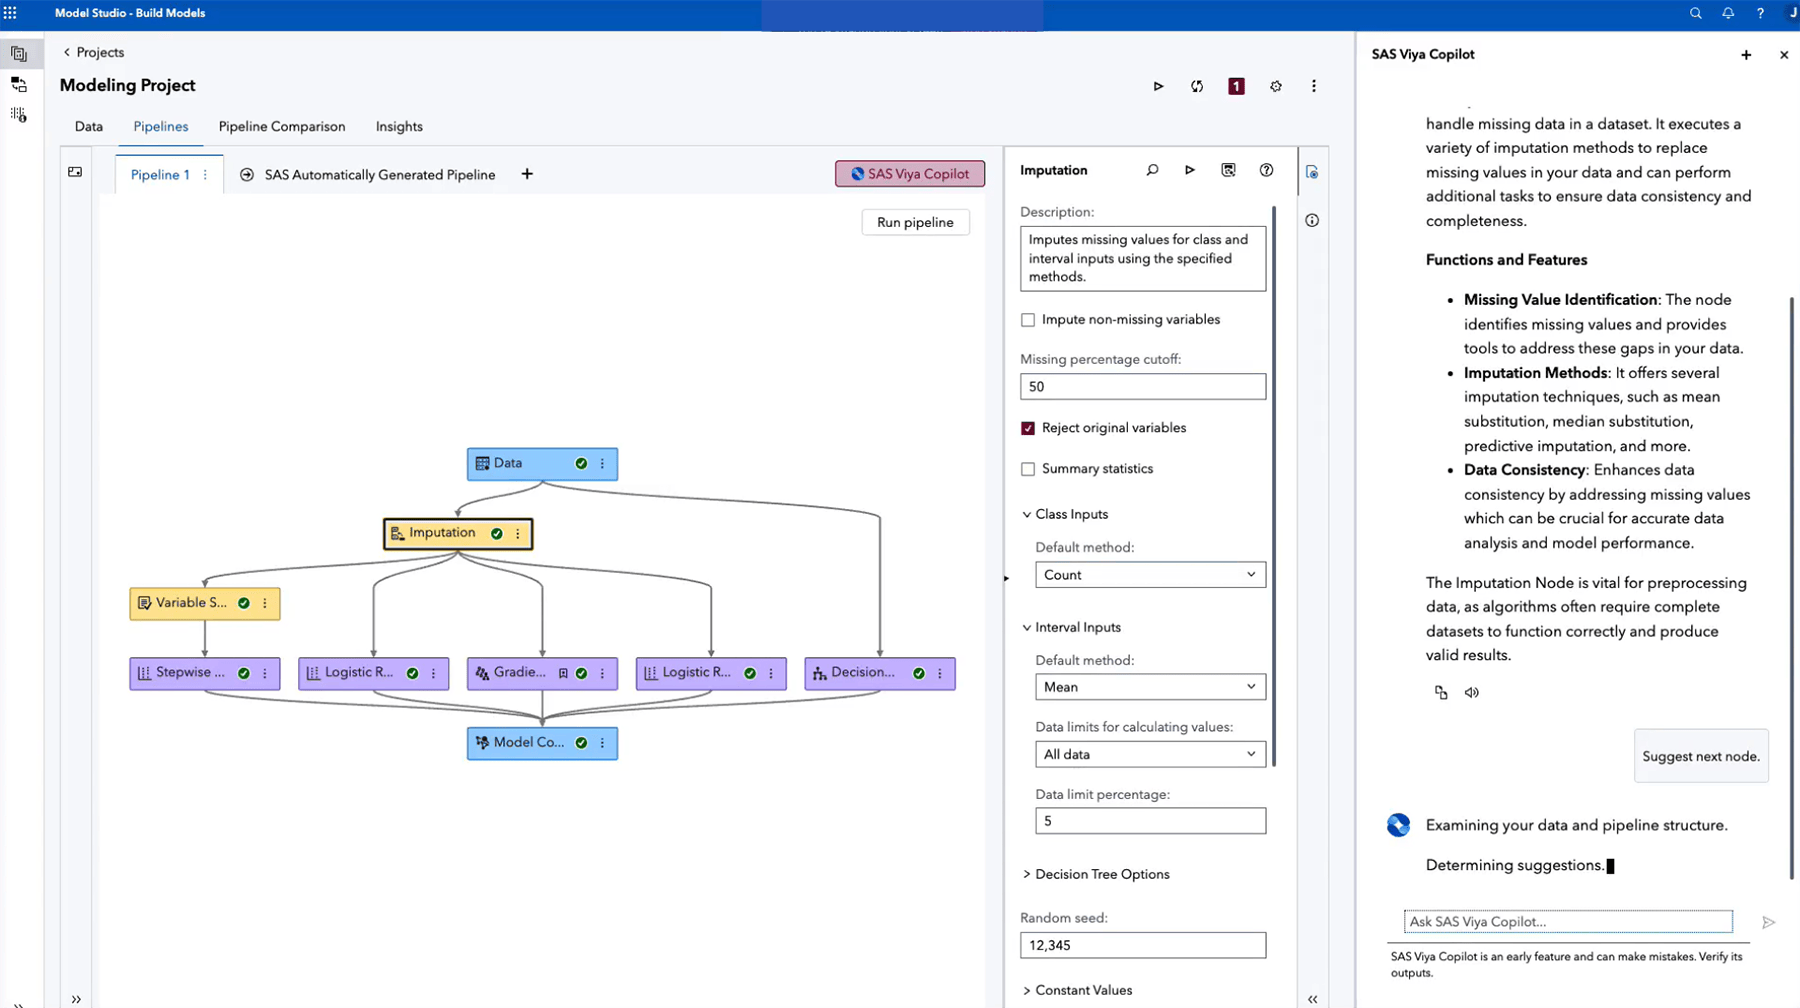Expand the Decision Tree Options section
This screenshot has width=1800, height=1008.
click(1096, 873)
